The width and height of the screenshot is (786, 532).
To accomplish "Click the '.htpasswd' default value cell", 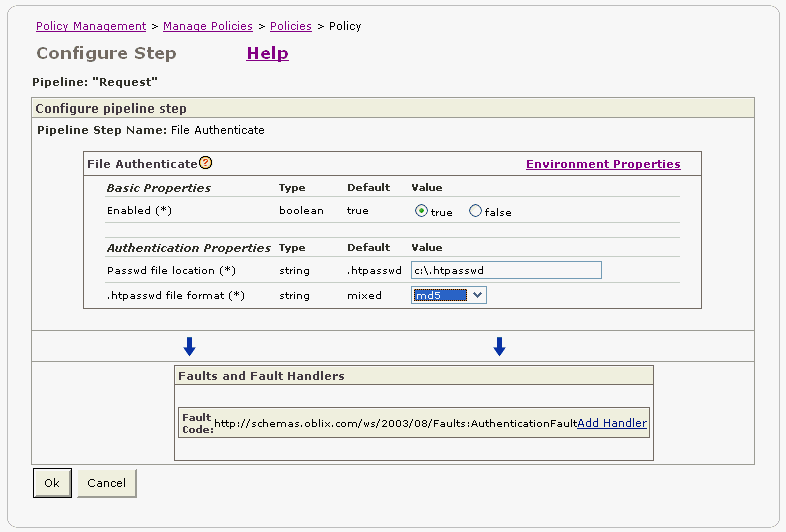I will [x=374, y=271].
